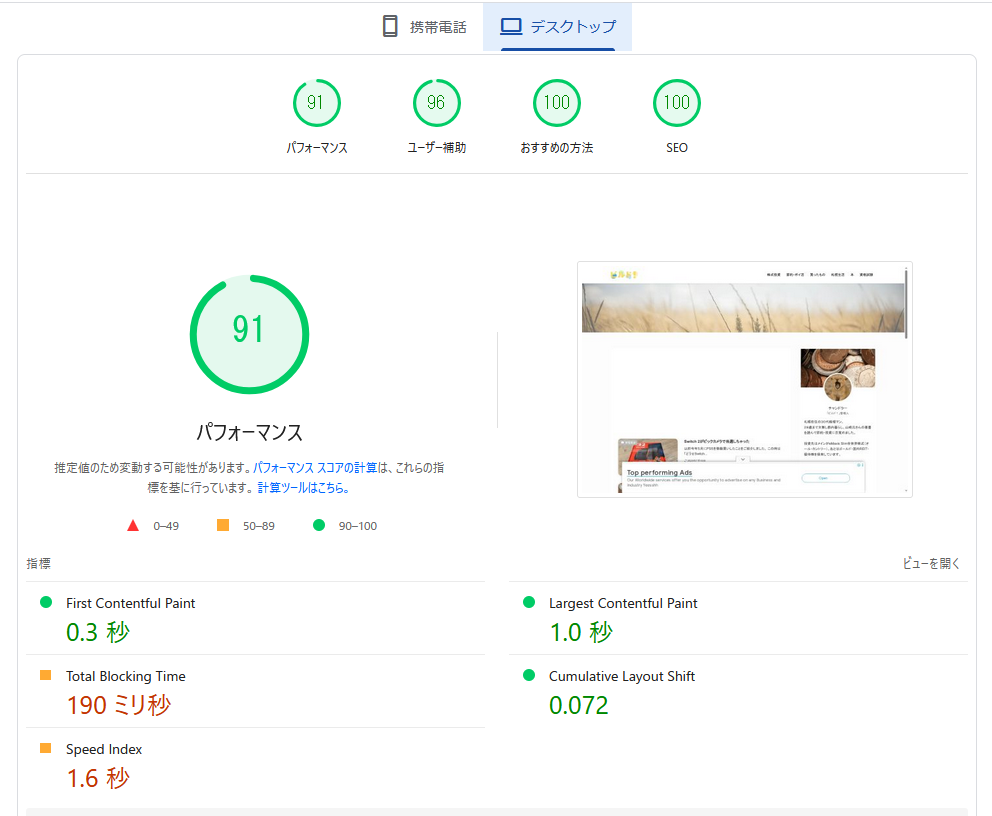Expand metrics with ビューを開く
992x816 pixels.
click(x=931, y=564)
